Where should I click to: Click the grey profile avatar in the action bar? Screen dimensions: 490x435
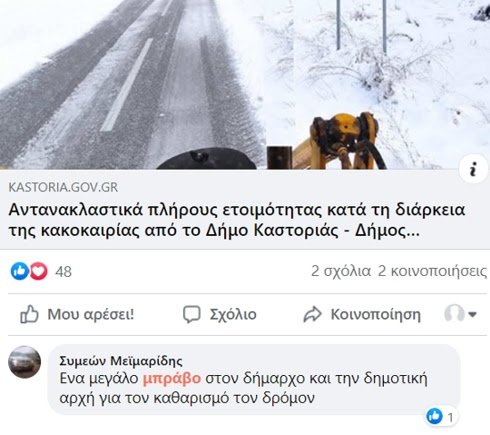[x=454, y=313]
